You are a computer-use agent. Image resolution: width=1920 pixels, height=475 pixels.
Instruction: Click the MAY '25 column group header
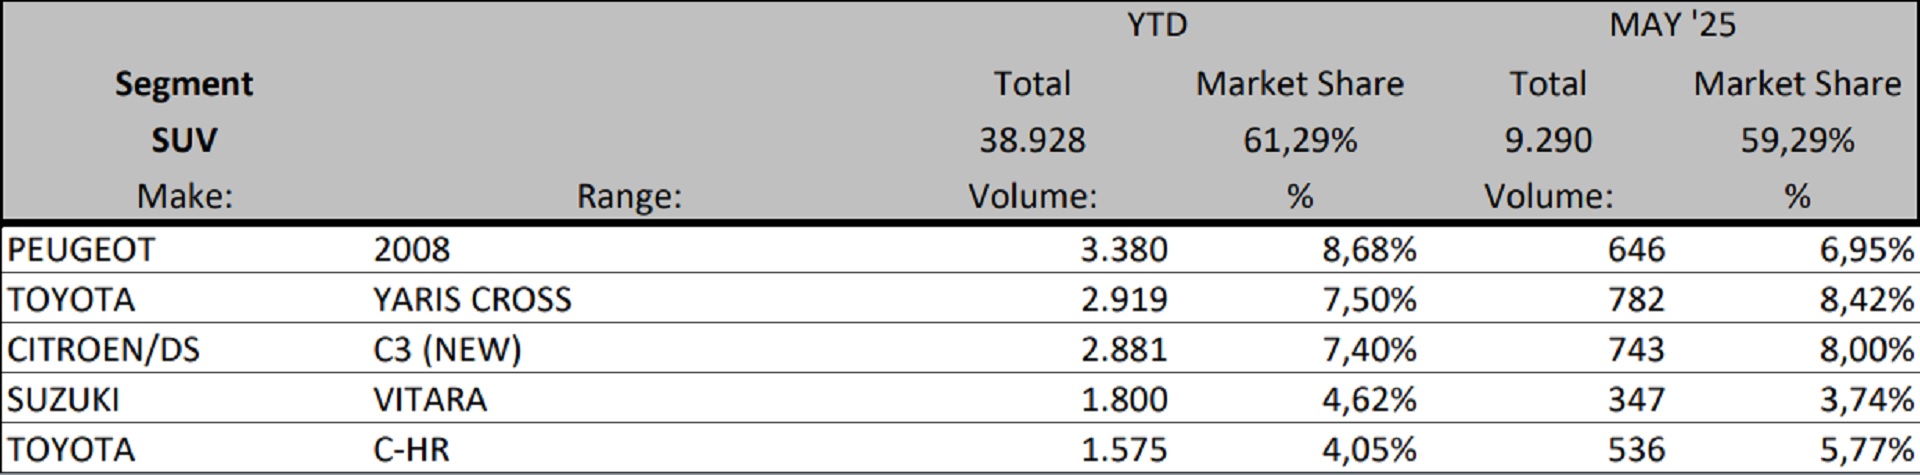click(x=1672, y=24)
